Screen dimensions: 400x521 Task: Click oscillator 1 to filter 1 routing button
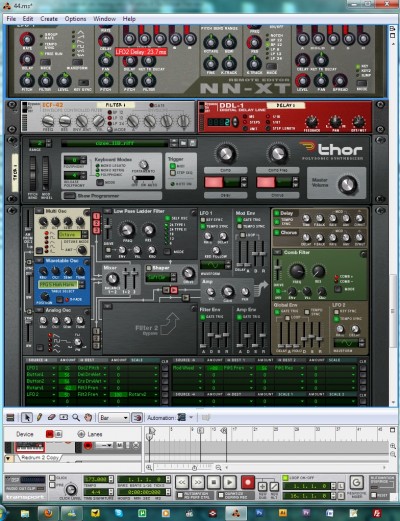click(96, 216)
